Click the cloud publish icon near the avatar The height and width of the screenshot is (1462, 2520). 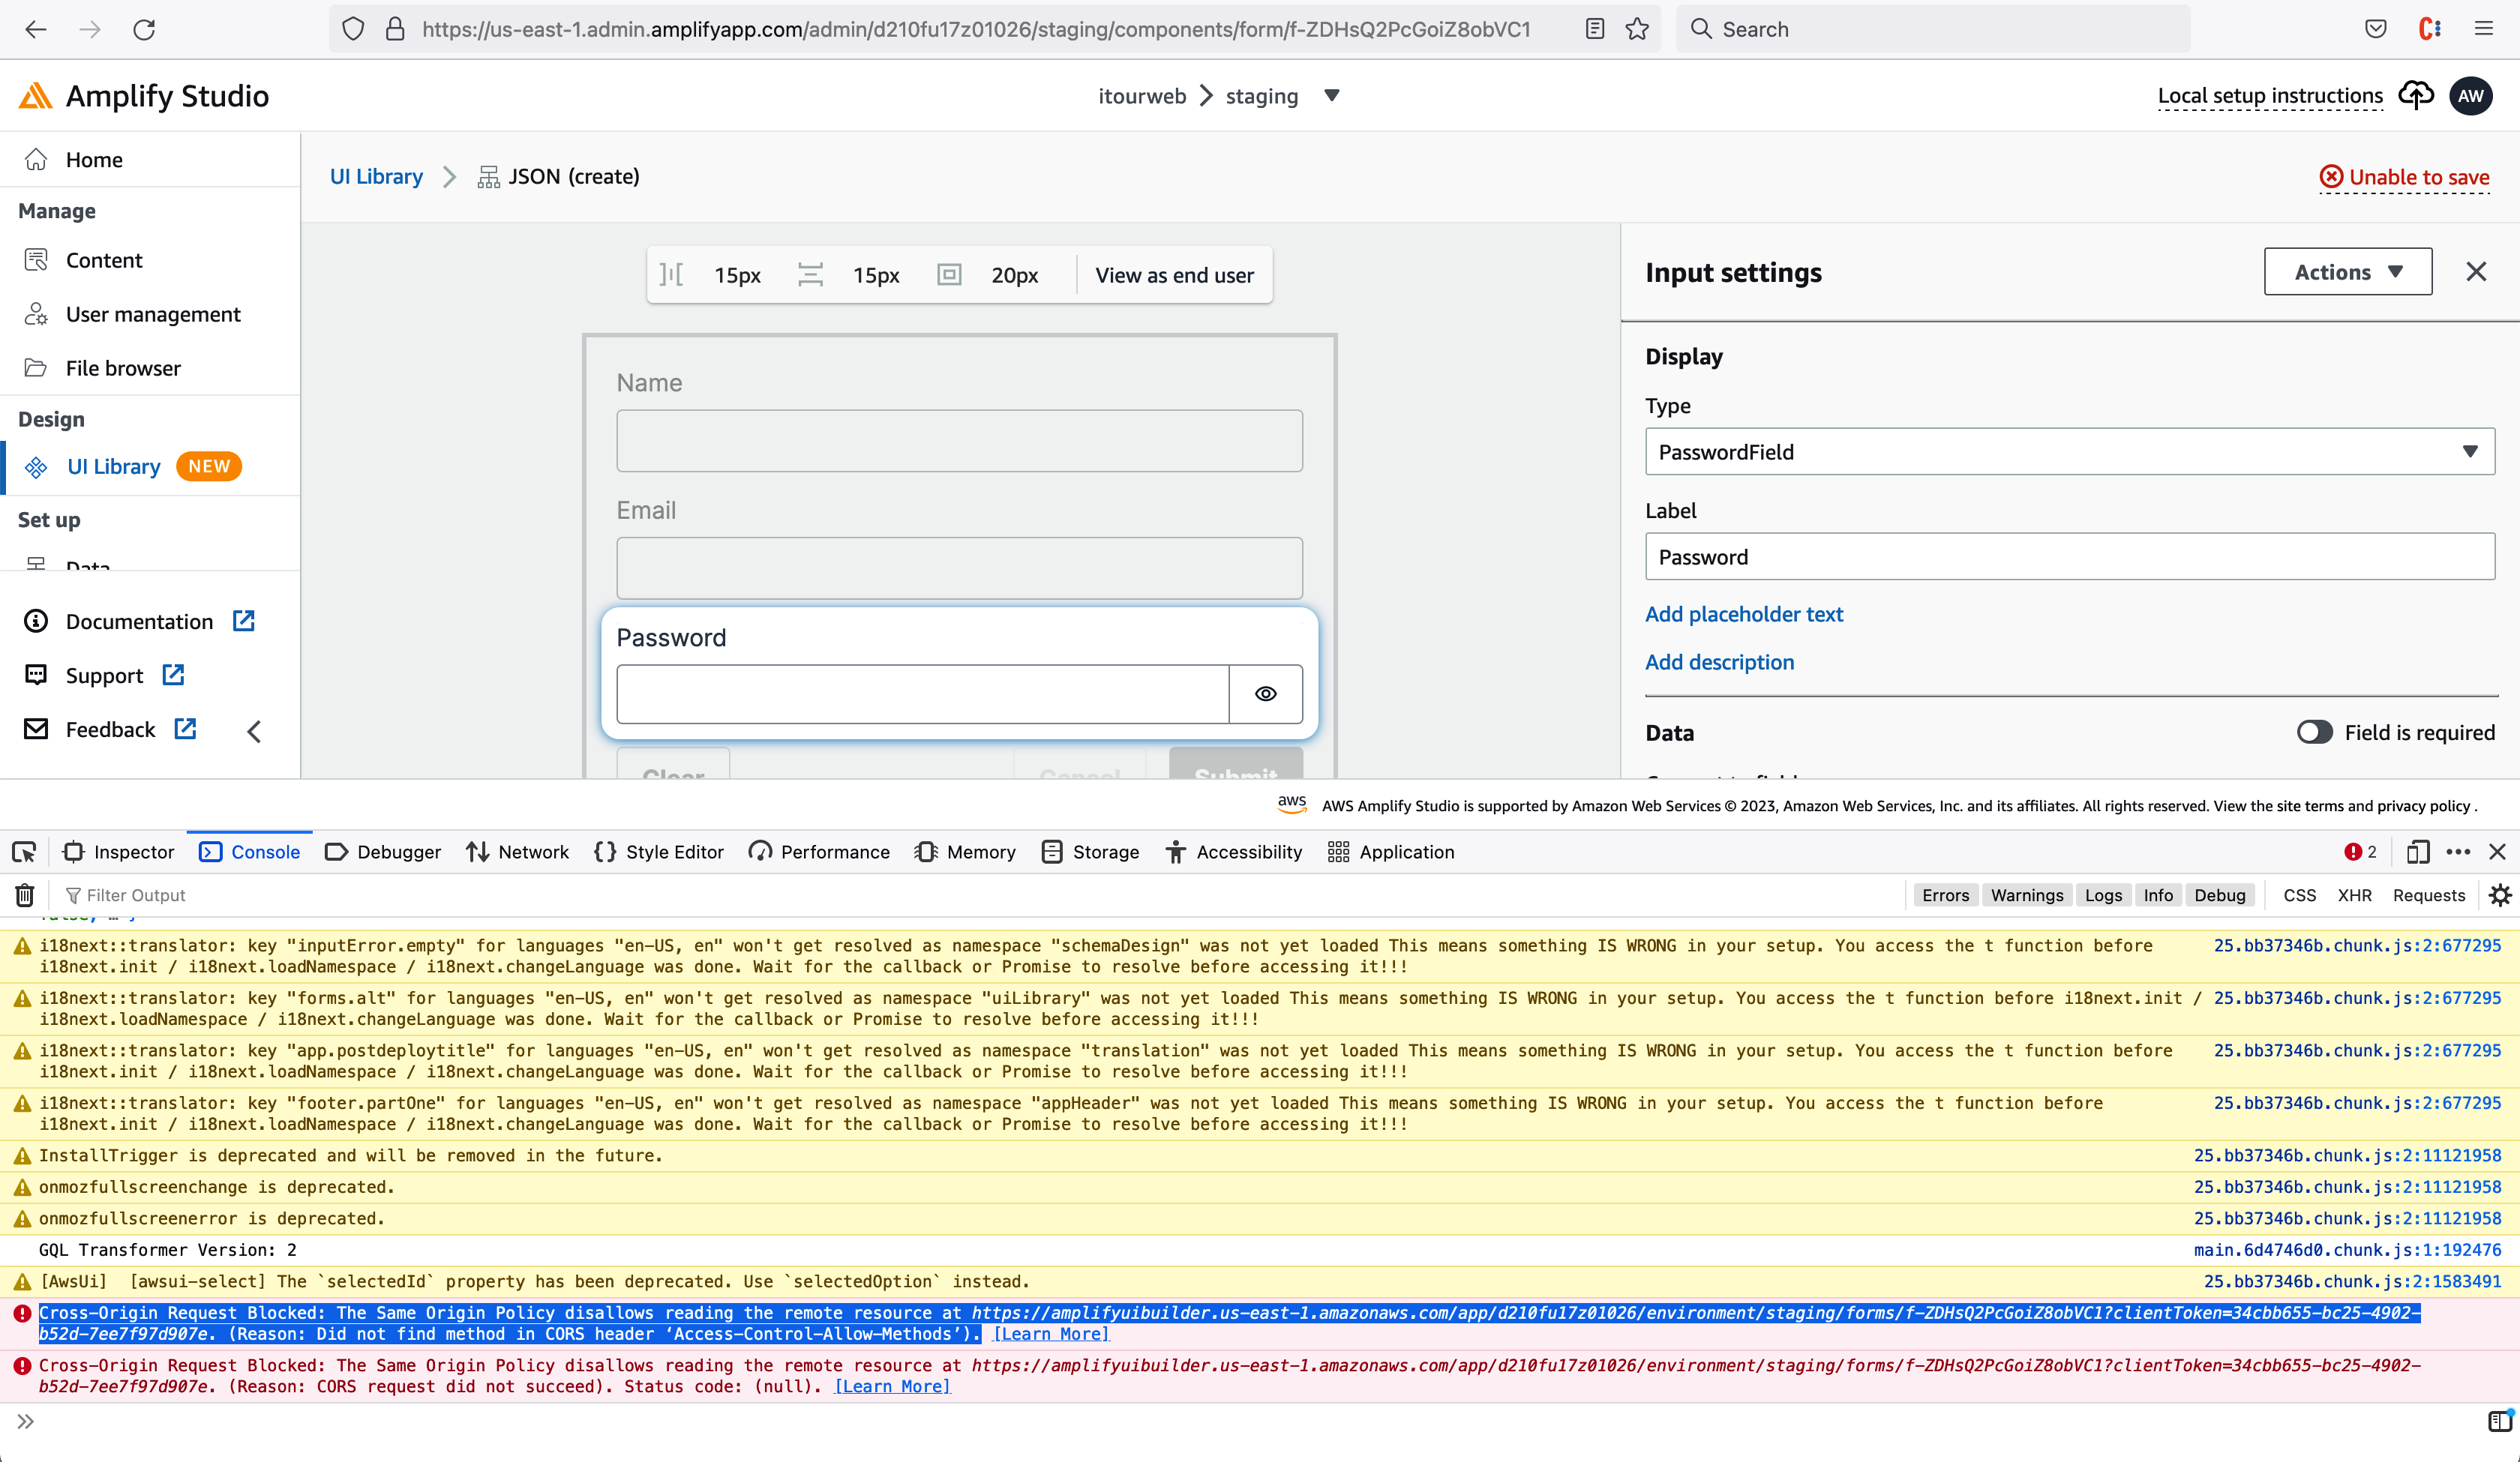pos(2415,95)
